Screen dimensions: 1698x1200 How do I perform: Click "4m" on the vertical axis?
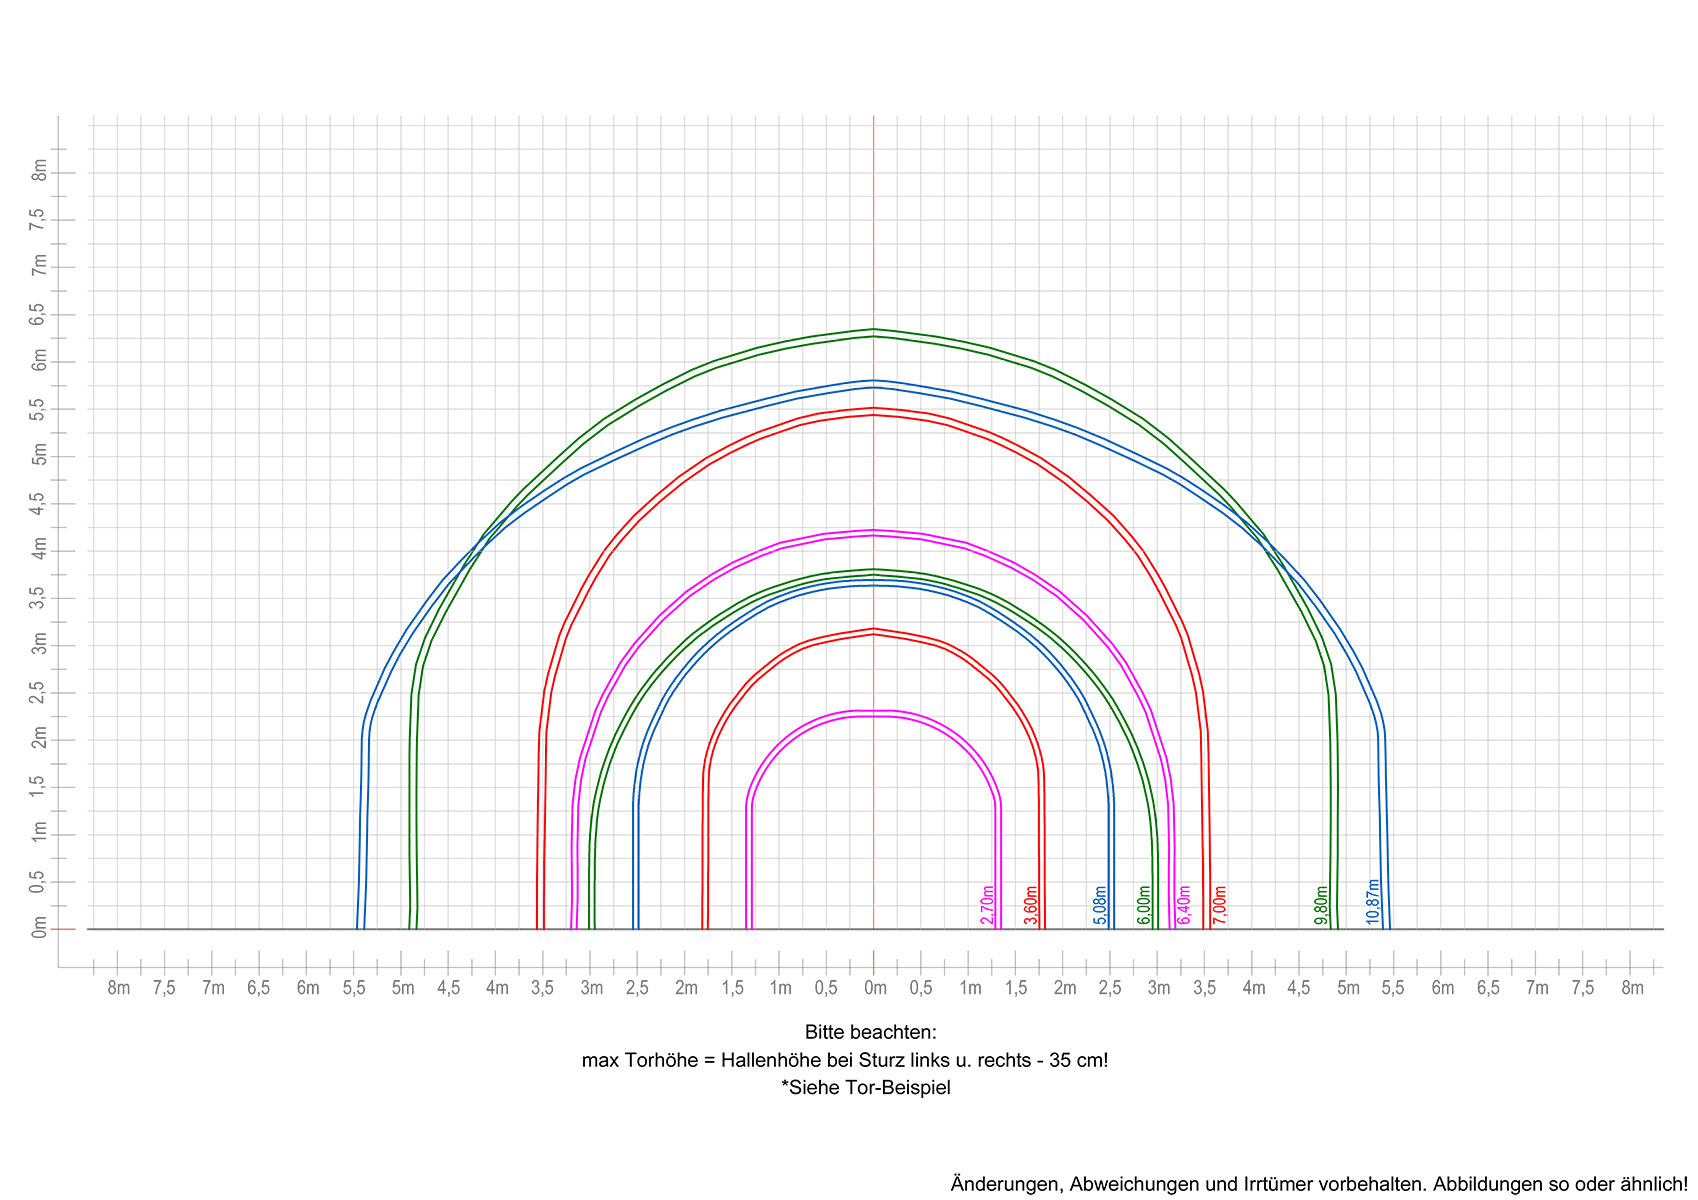[x=39, y=549]
